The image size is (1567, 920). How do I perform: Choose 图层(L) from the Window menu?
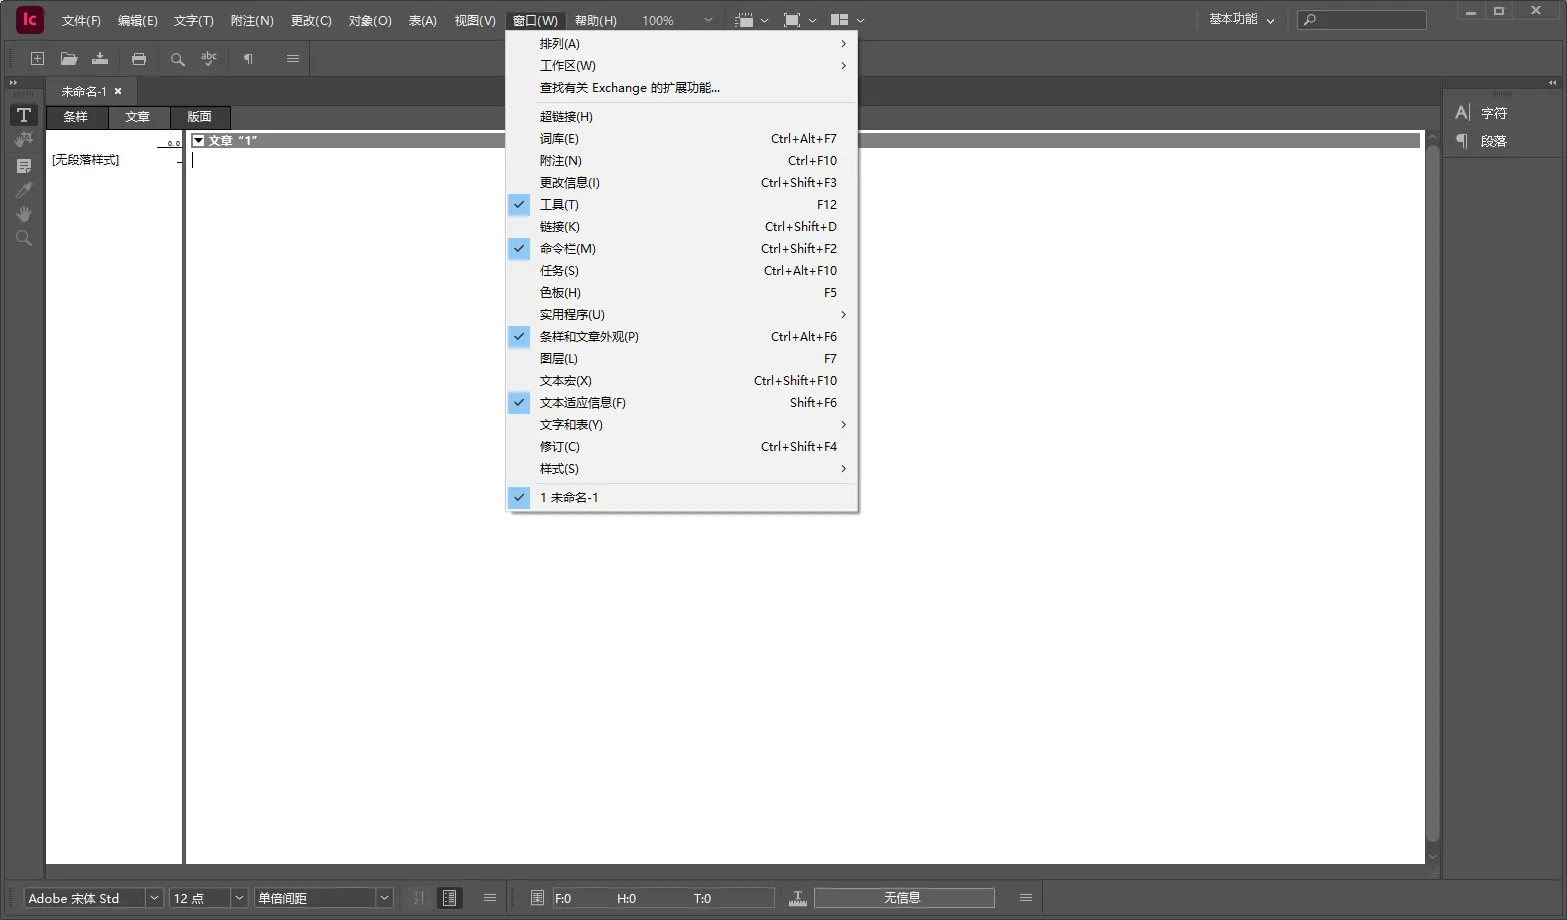(x=559, y=358)
